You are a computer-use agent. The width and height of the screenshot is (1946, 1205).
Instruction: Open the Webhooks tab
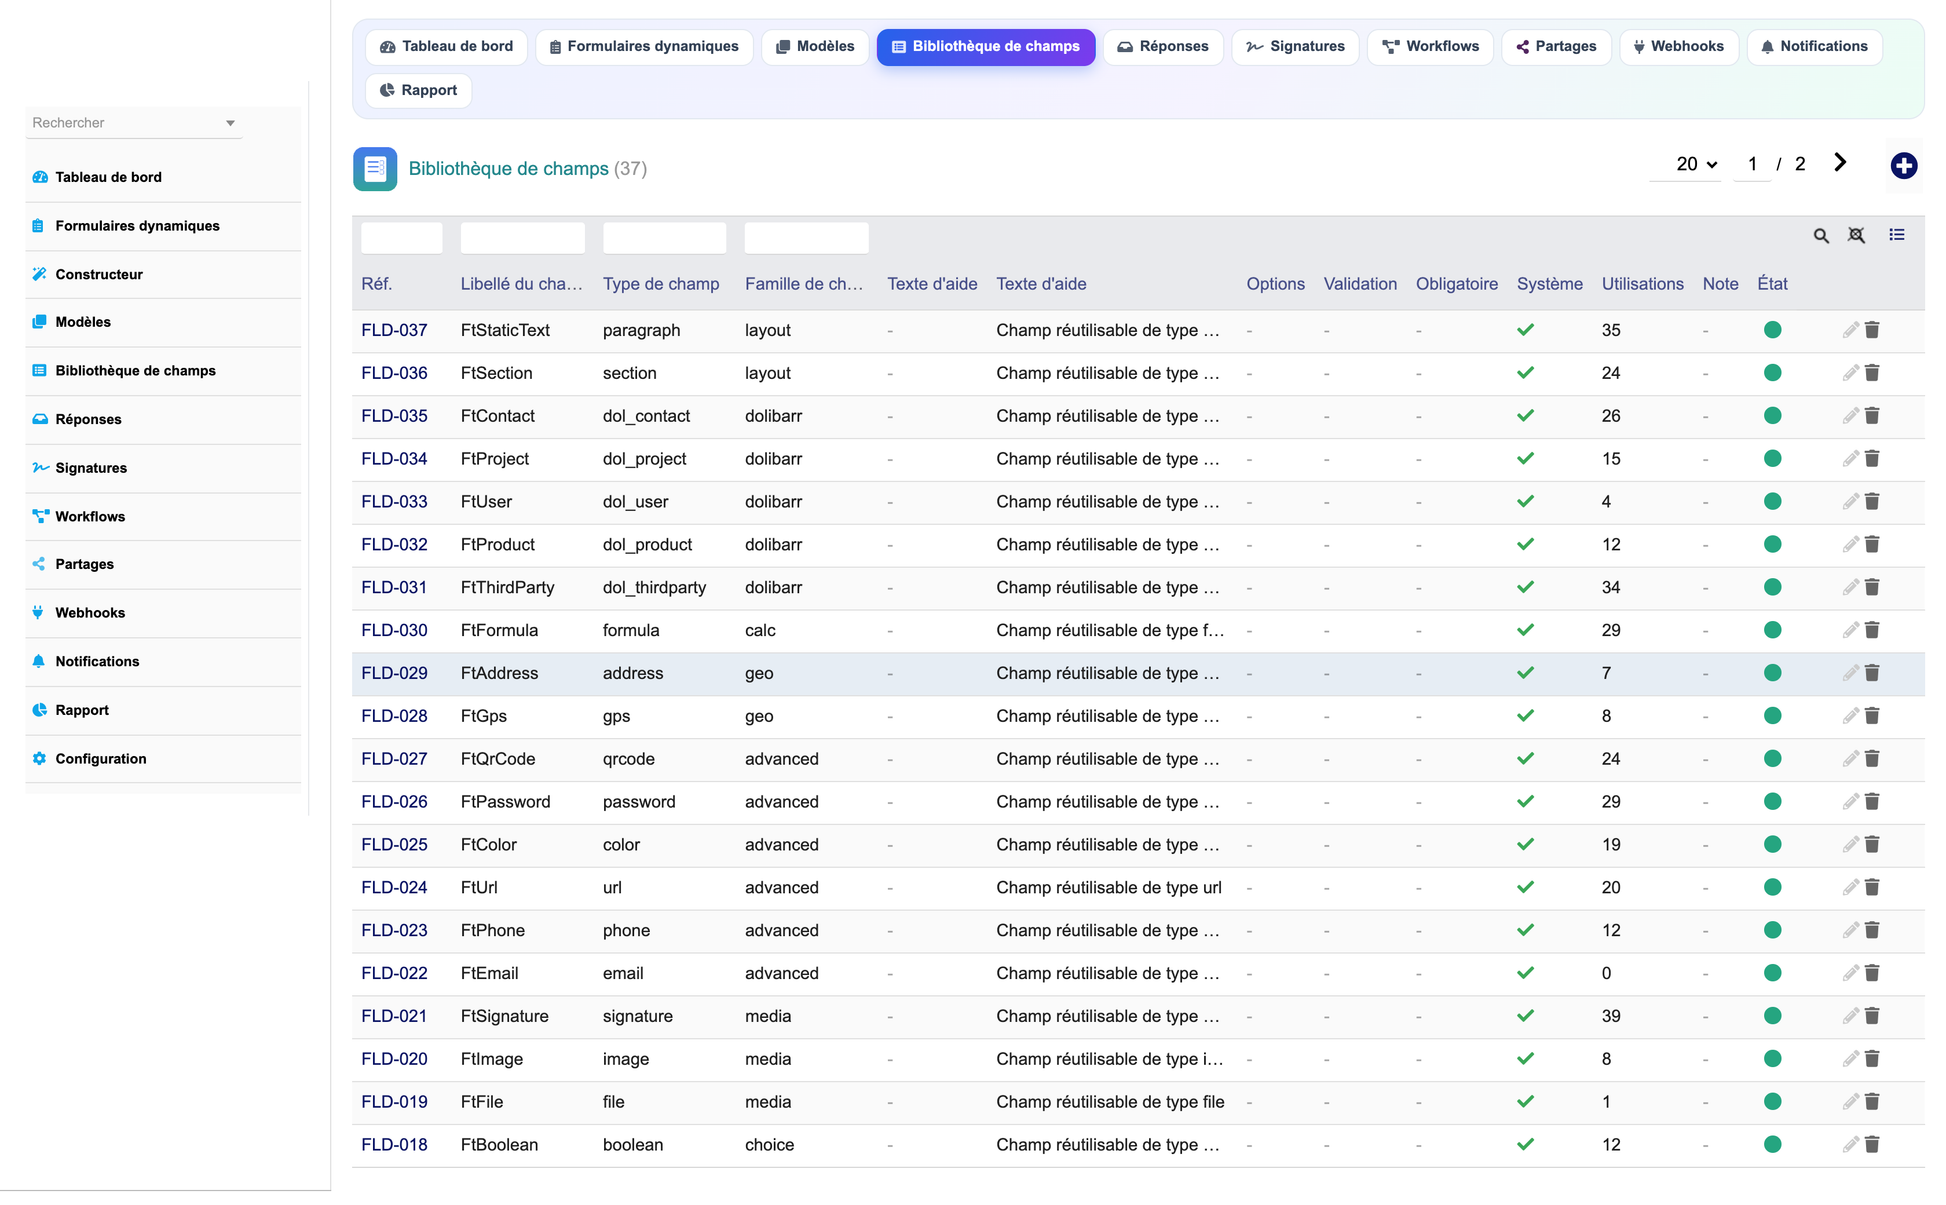click(x=1679, y=47)
